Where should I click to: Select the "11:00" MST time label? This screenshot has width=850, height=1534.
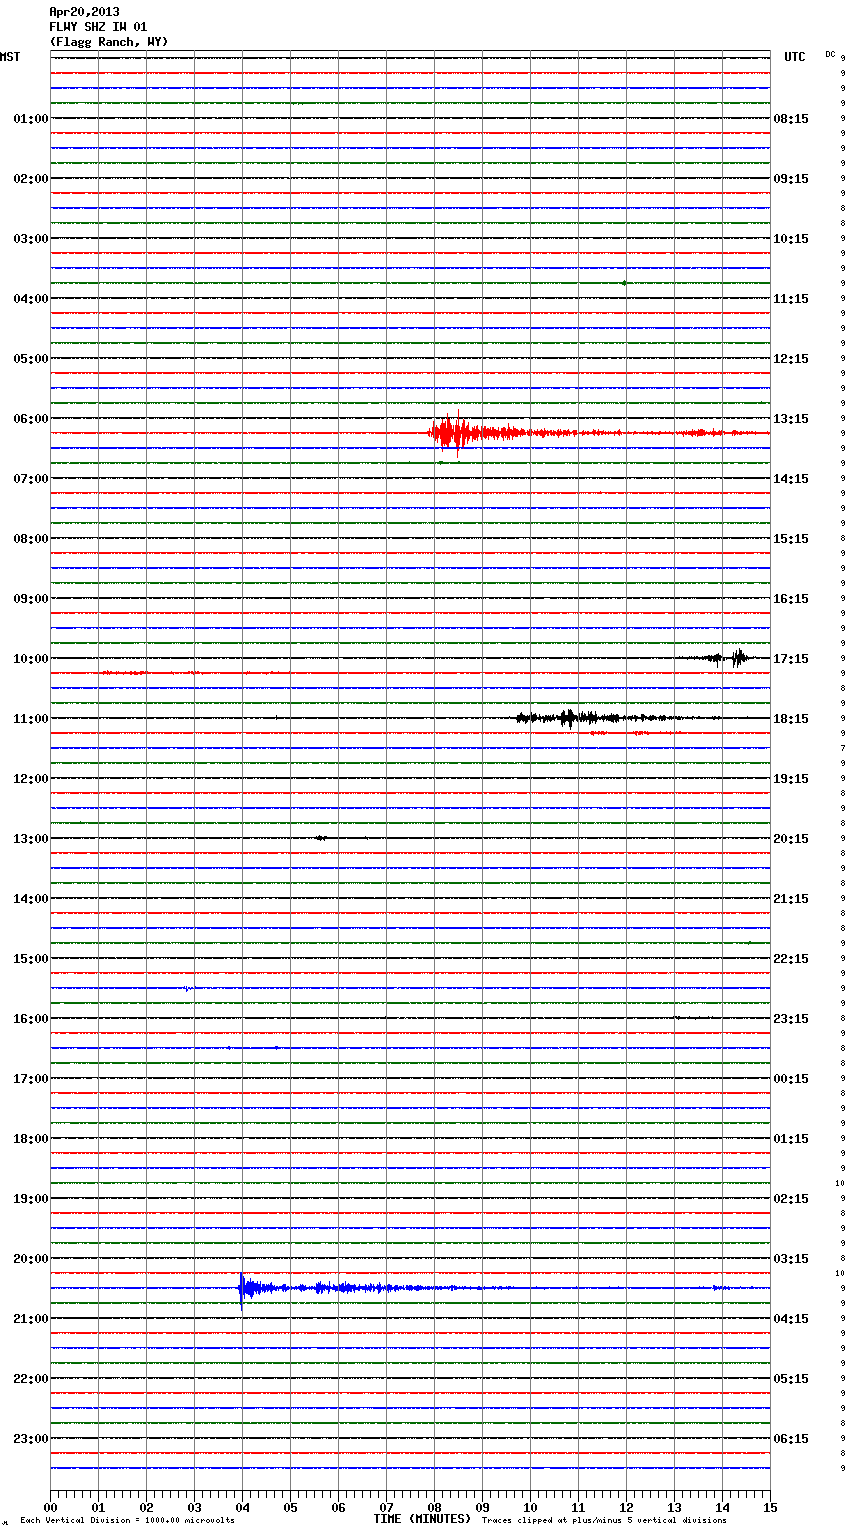pyautogui.click(x=31, y=719)
